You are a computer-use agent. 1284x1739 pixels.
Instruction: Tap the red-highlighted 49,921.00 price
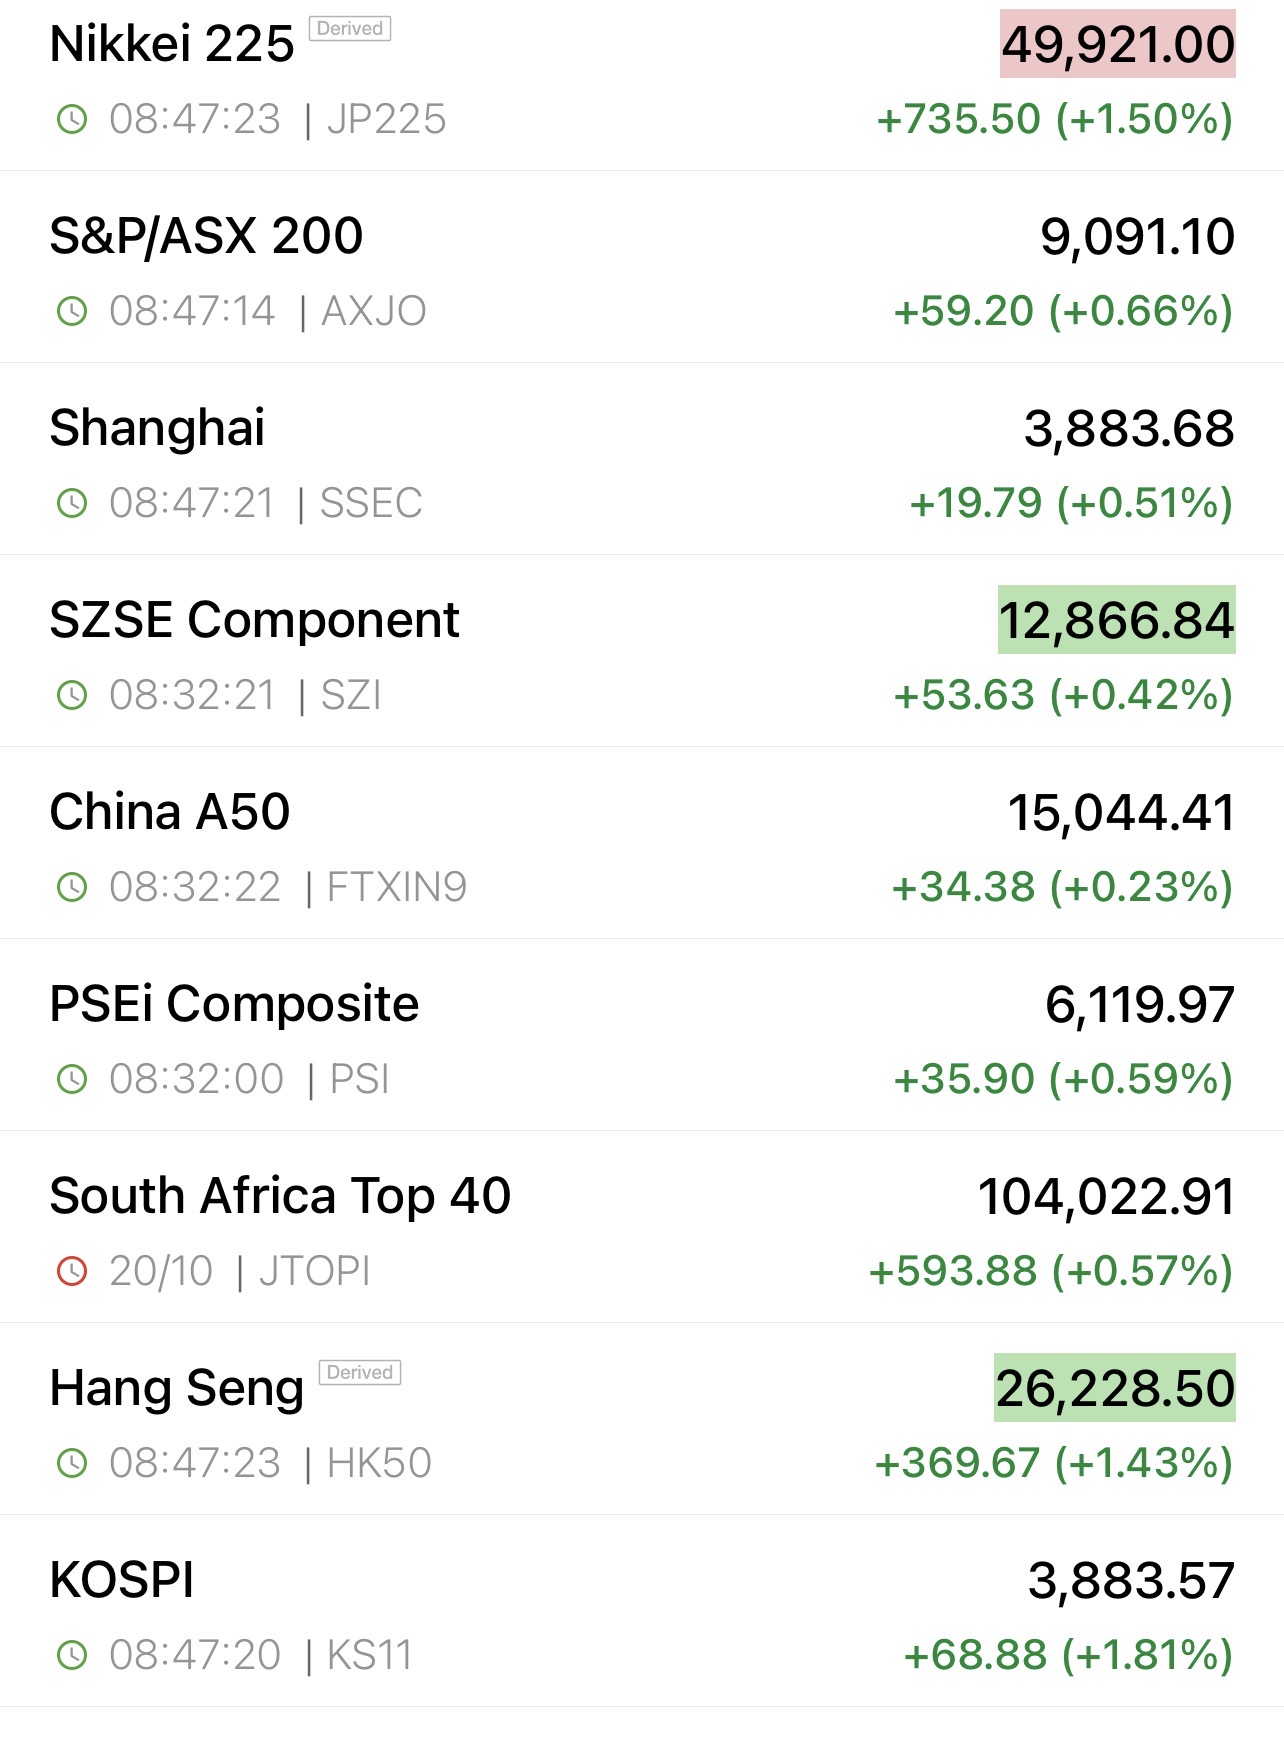pyautogui.click(x=1118, y=45)
